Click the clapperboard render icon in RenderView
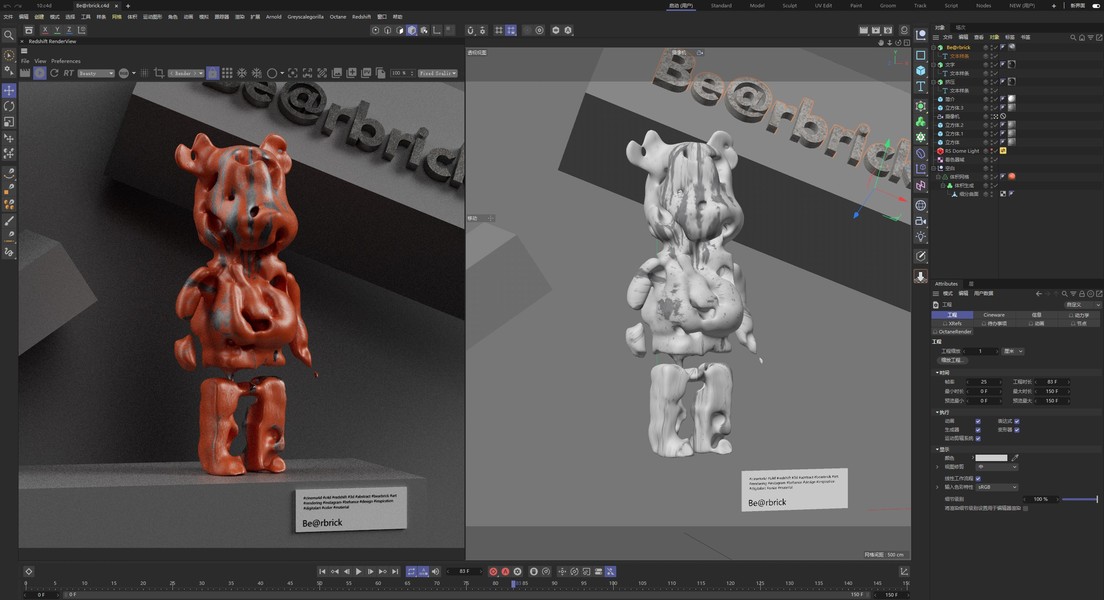Screen dimensions: 1104x600 (x=25, y=73)
